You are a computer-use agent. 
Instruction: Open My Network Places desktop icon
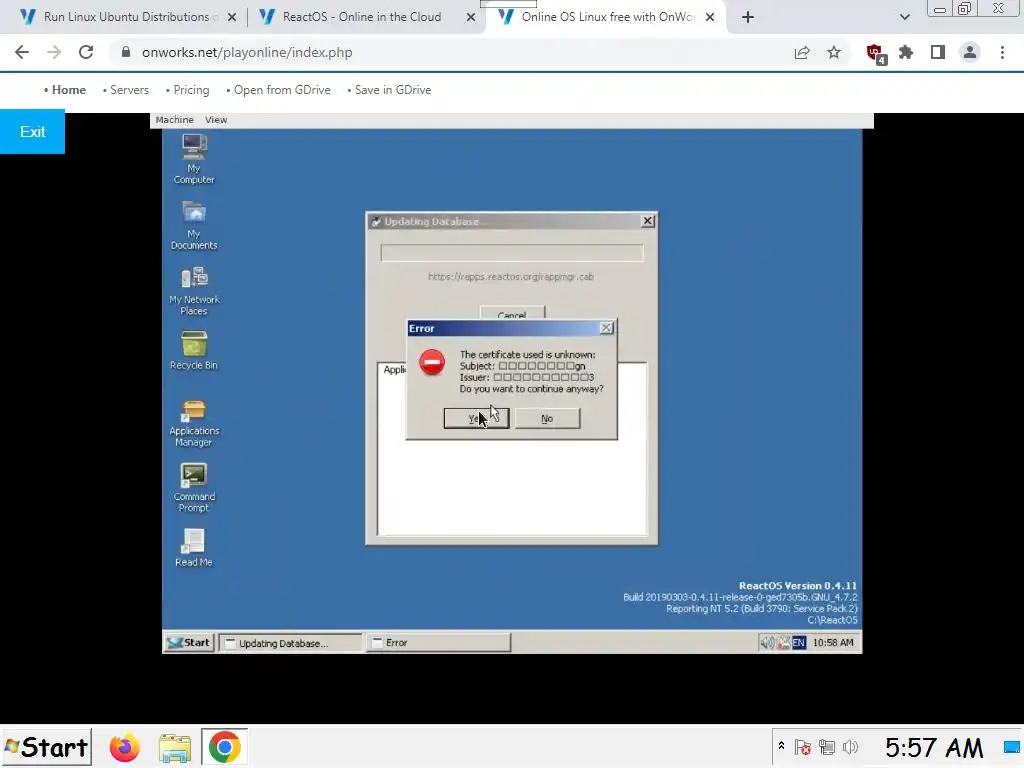pyautogui.click(x=194, y=291)
